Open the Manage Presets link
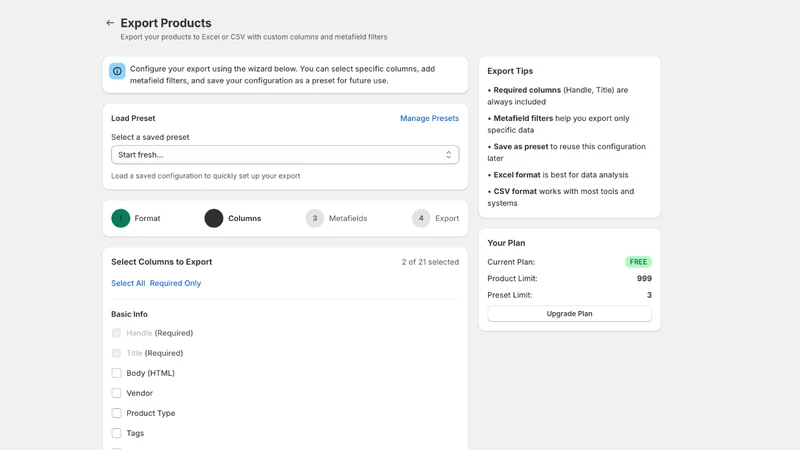This screenshot has height=450, width=800. [429, 118]
